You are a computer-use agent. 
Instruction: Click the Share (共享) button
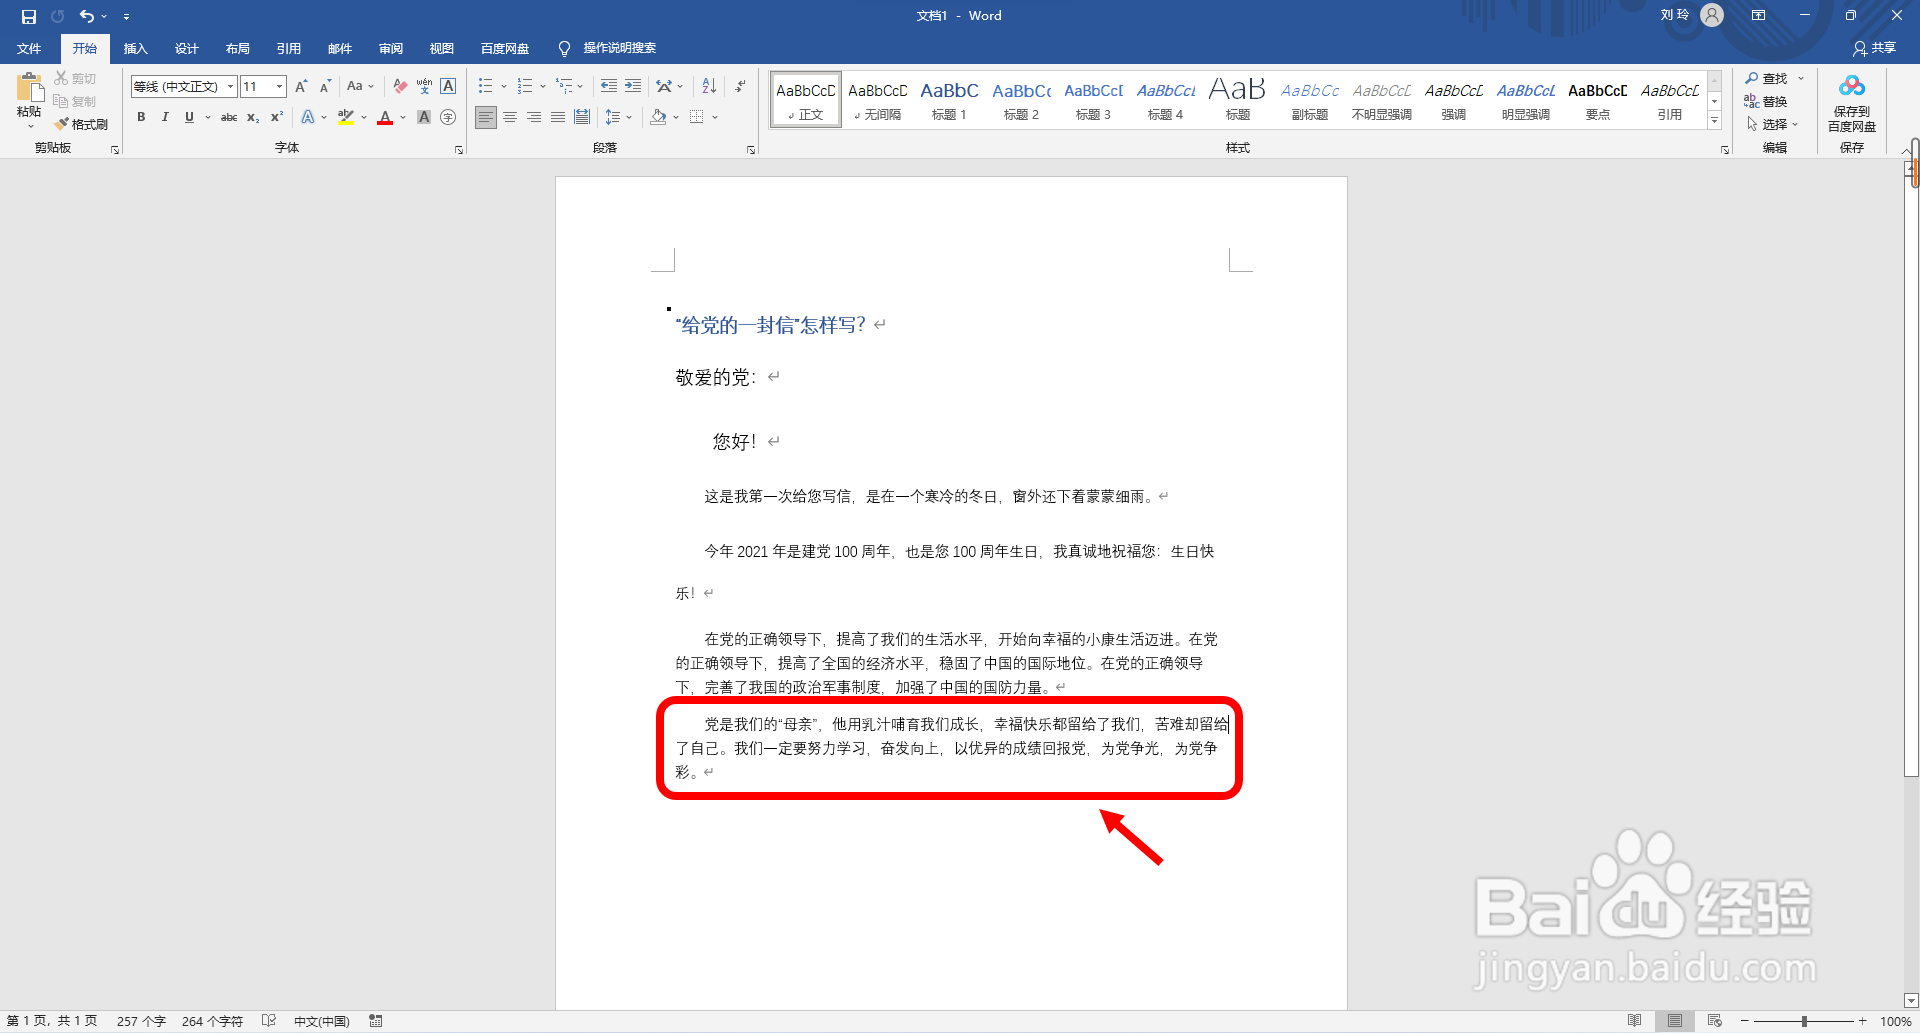tap(1874, 48)
